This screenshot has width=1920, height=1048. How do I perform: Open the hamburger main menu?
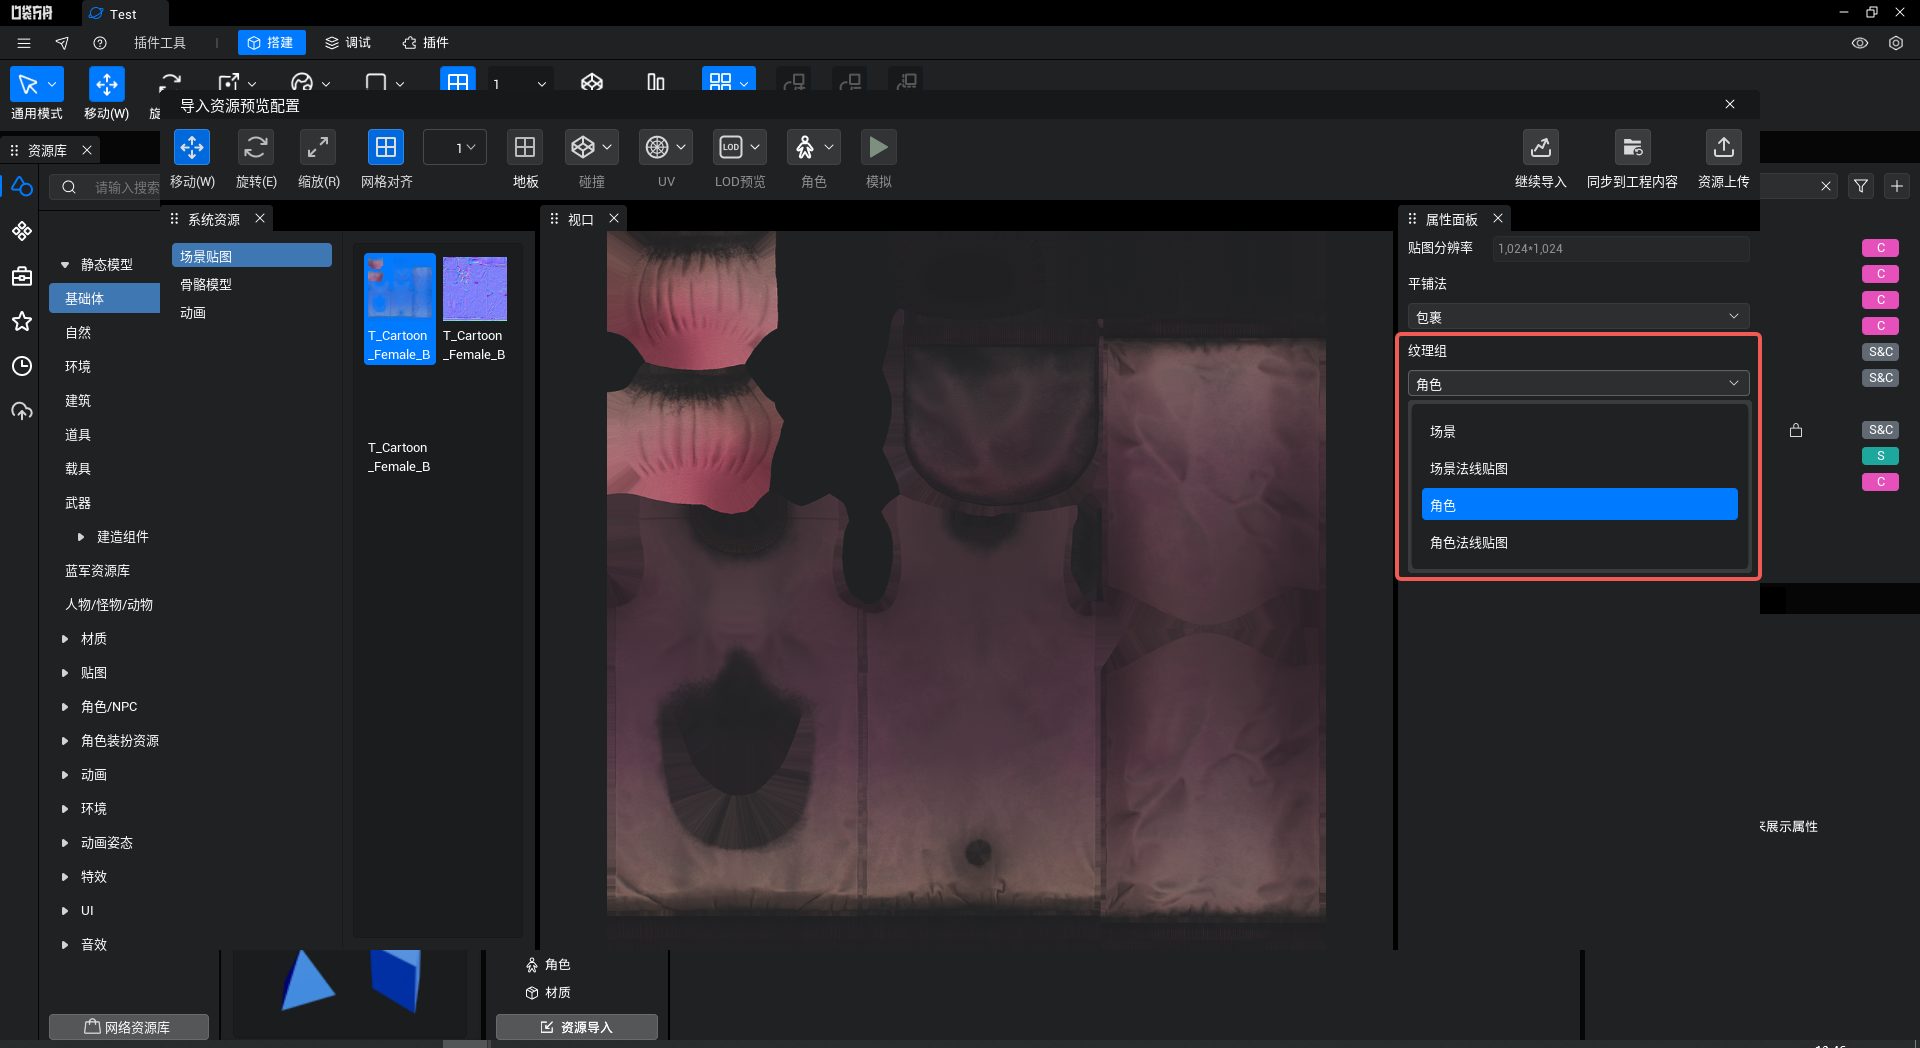[x=24, y=43]
